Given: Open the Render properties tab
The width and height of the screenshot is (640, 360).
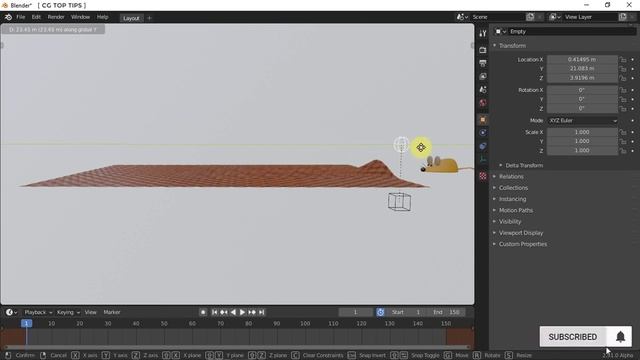Looking at the screenshot, I should [483, 50].
